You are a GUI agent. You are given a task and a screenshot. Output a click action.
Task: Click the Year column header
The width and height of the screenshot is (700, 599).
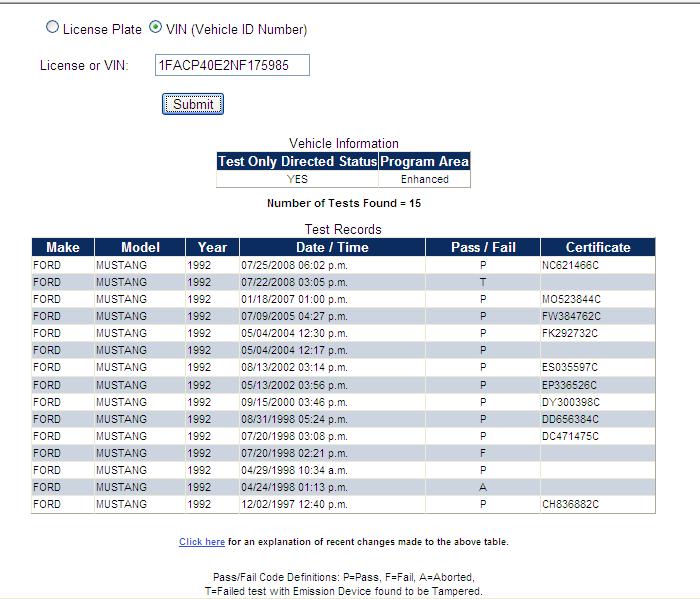(212, 247)
